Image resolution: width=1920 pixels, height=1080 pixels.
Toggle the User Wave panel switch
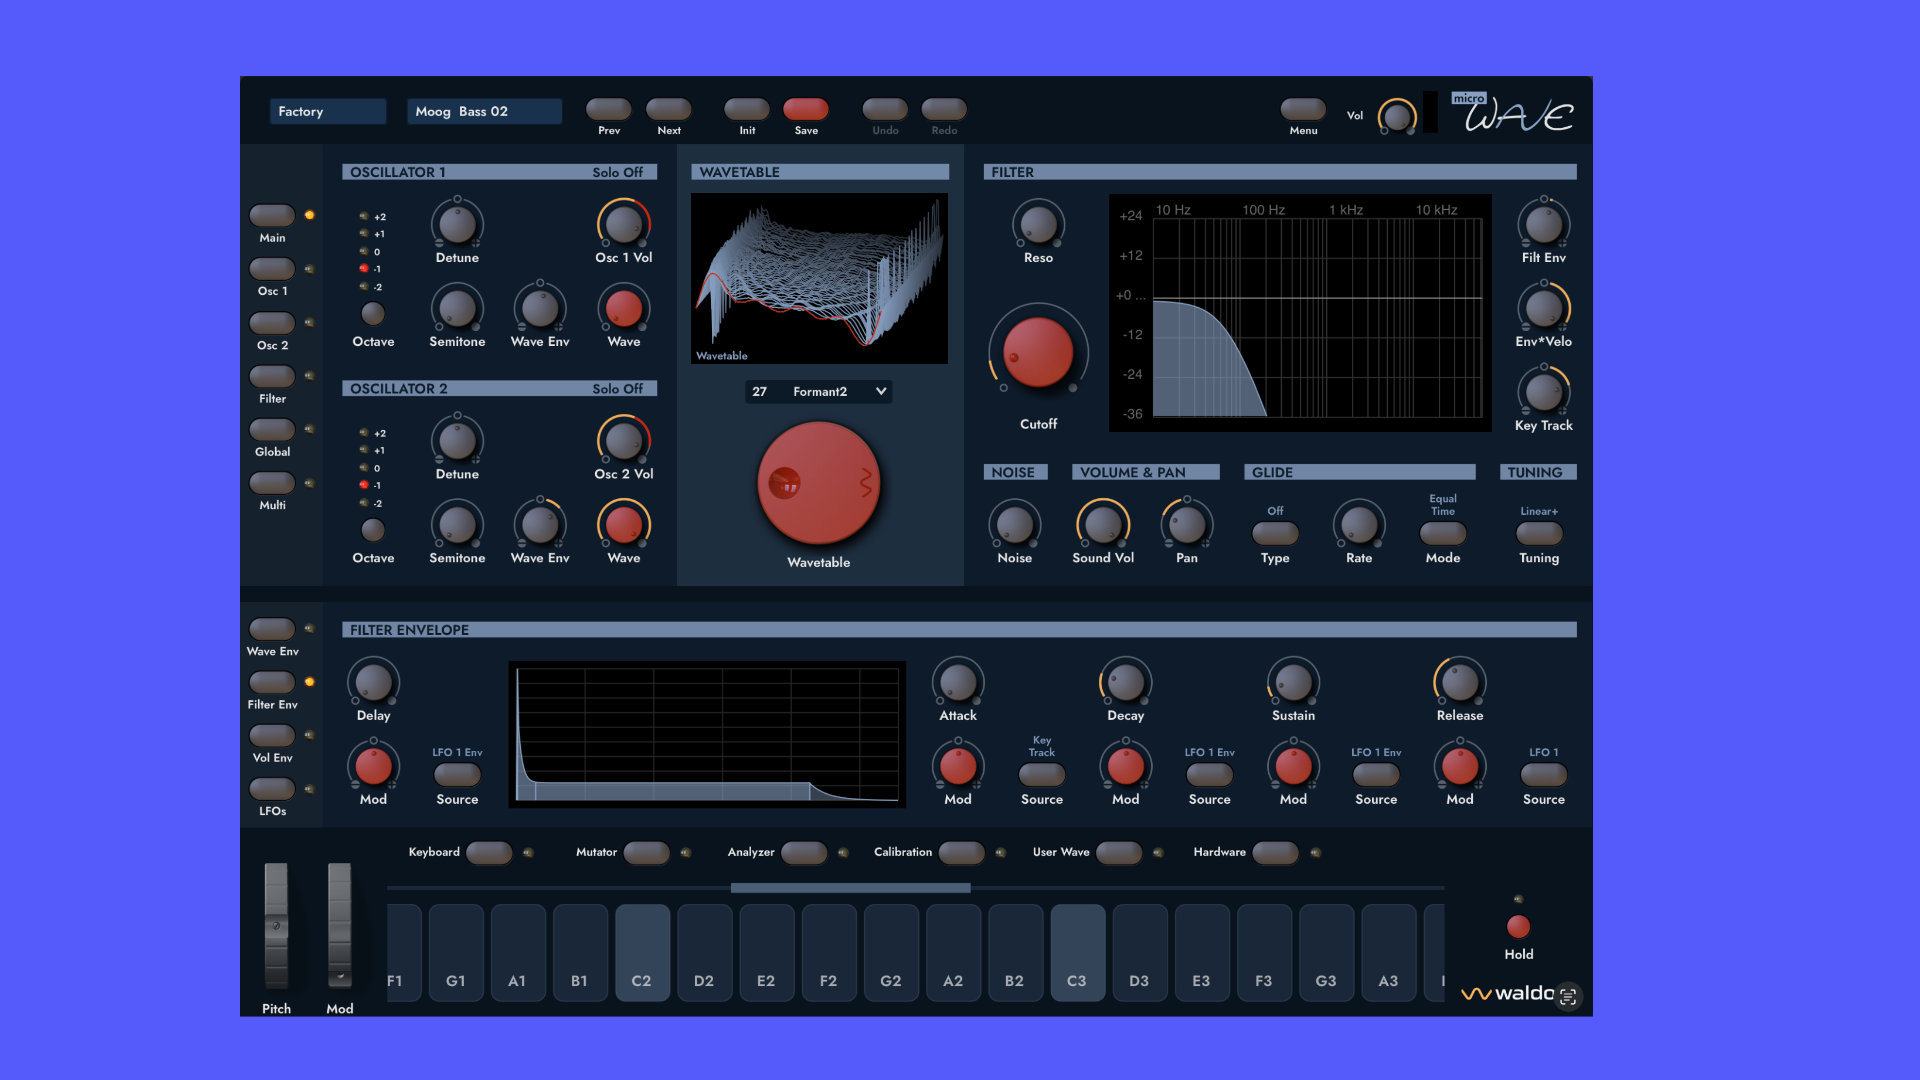(x=1119, y=852)
